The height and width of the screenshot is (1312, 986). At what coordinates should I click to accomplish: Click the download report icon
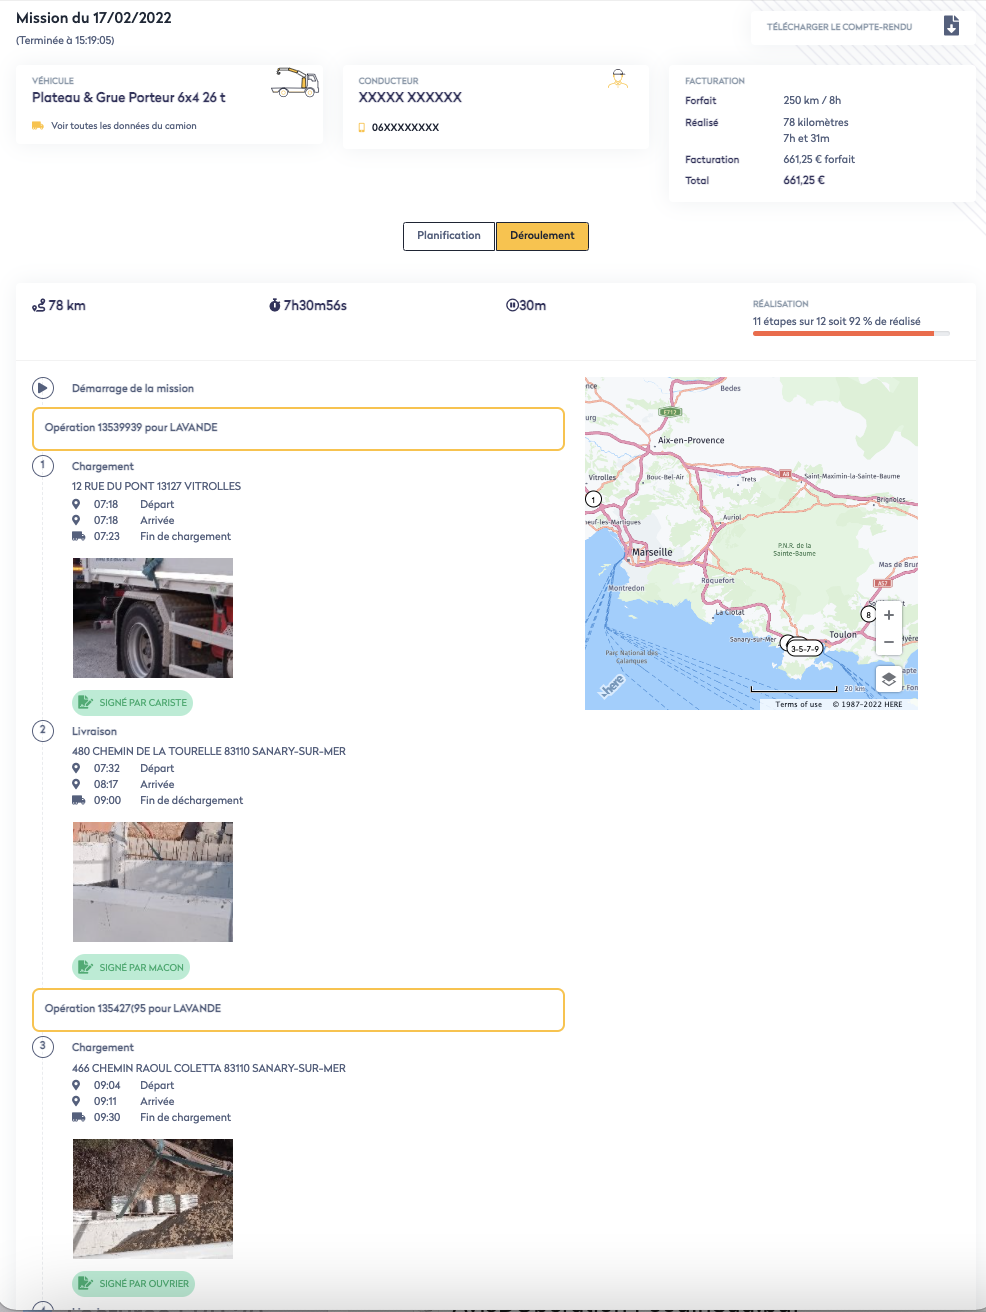click(951, 26)
